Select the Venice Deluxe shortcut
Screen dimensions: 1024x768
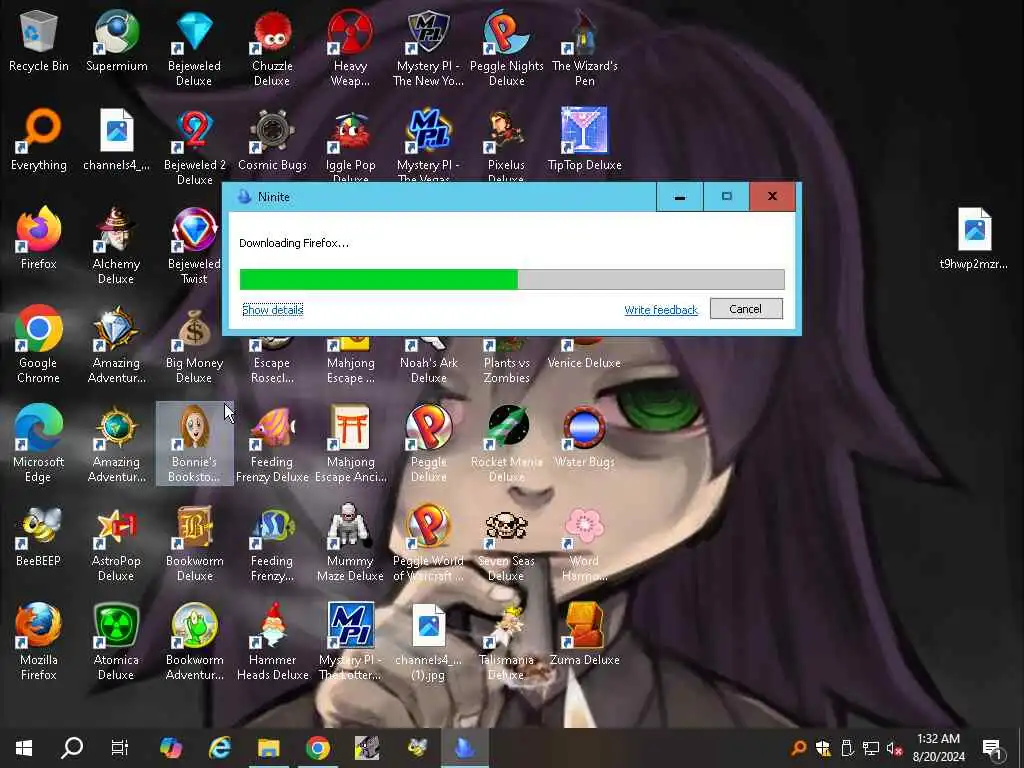tap(584, 355)
